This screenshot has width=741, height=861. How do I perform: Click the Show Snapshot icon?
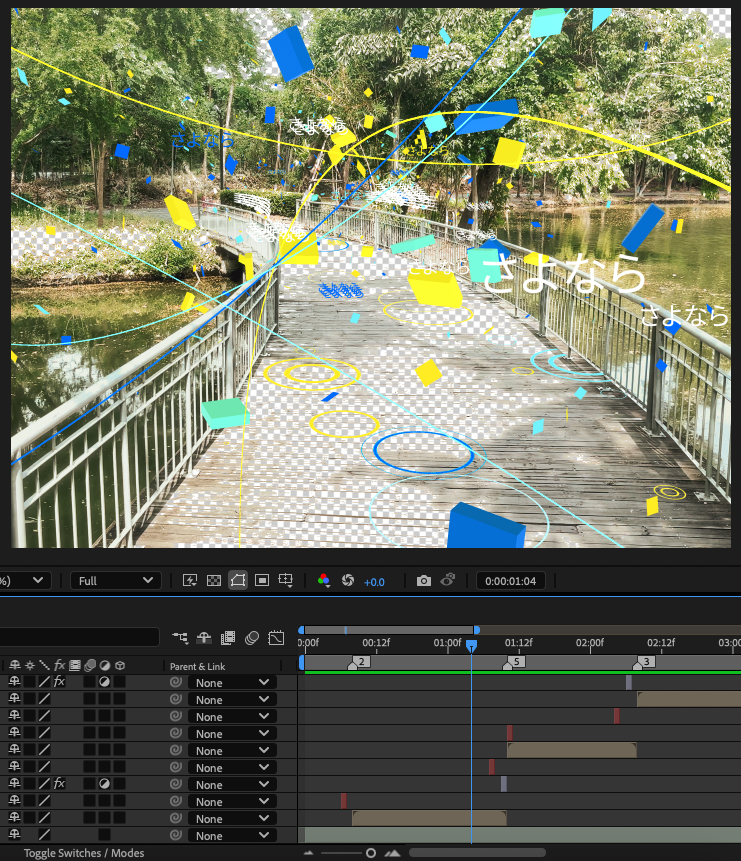[448, 580]
